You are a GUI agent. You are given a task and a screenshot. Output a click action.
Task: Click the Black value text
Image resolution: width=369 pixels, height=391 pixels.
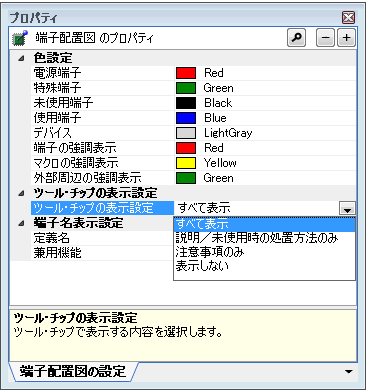[218, 103]
